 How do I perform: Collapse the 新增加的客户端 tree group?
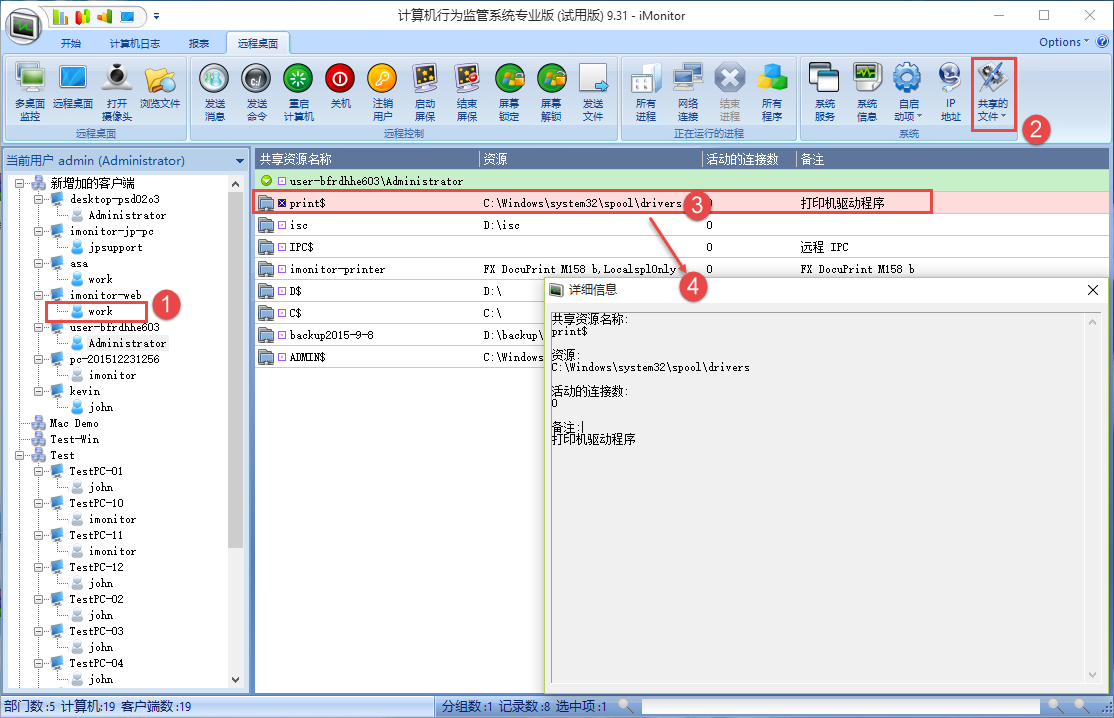[20, 183]
